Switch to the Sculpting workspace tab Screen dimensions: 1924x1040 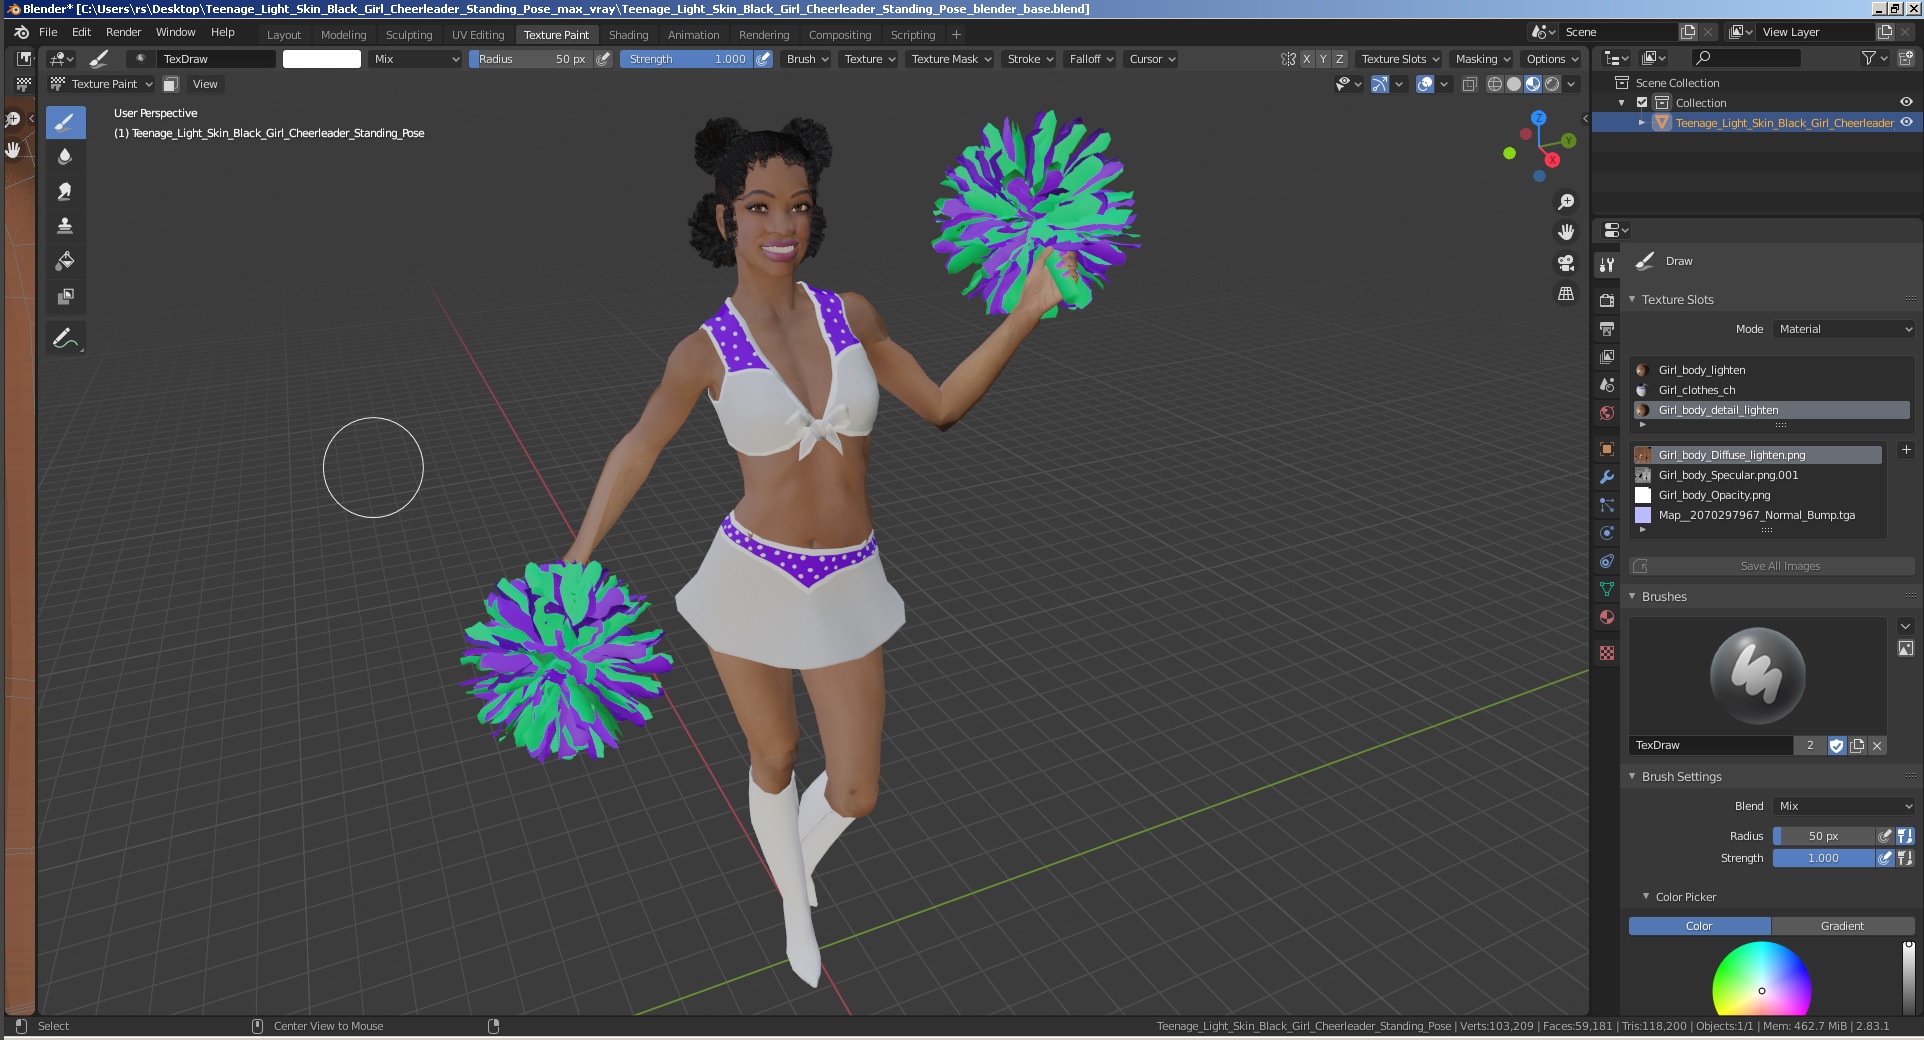tap(409, 35)
